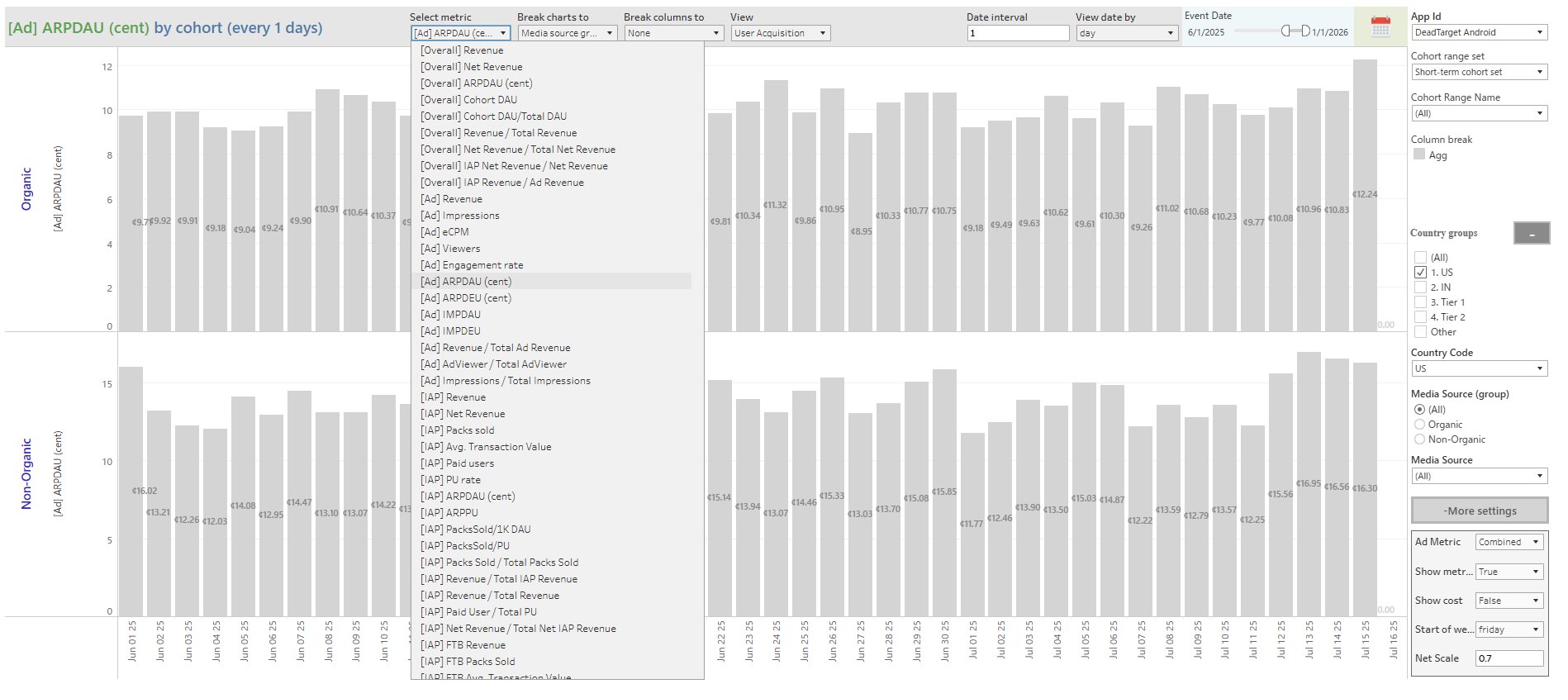Image resolution: width=1568 pixels, height=700 pixels.
Task: Click the Non-Organic Jun 01 25 bar
Action: tap(131, 491)
